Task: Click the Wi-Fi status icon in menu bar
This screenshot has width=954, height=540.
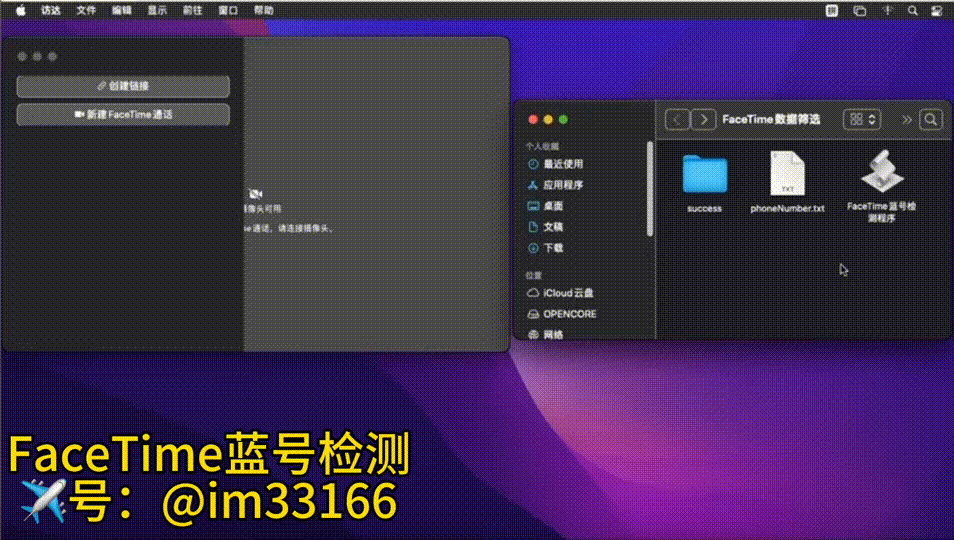Action: [888, 10]
